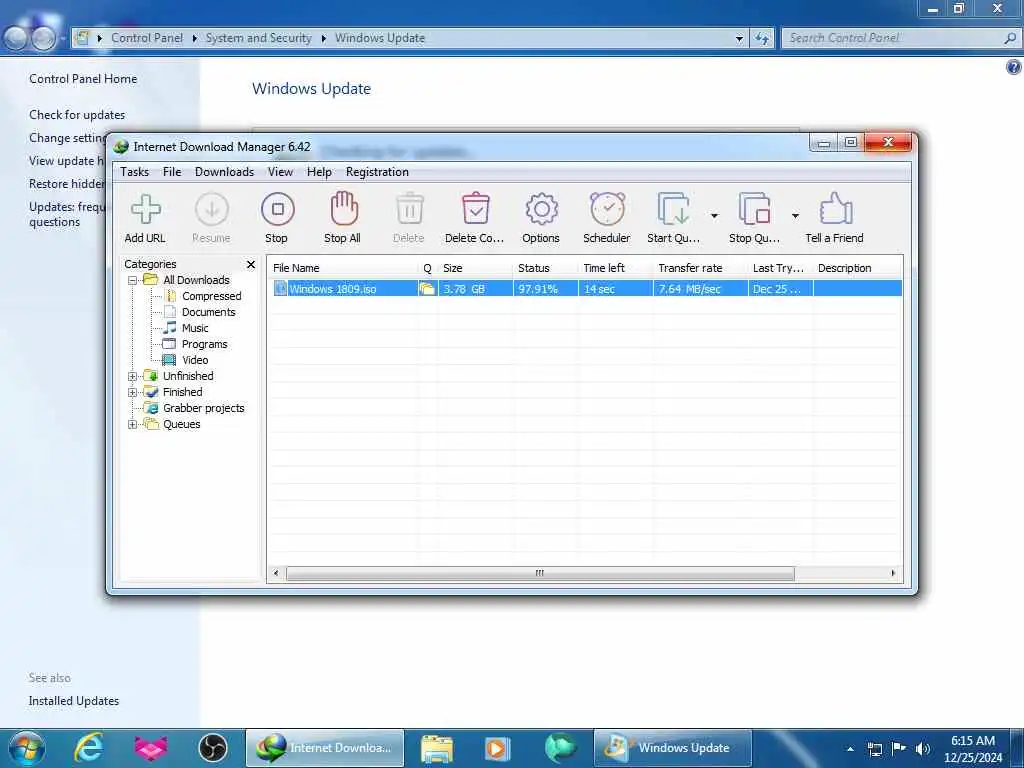Click the Tell a Friend thumbs-up icon
Viewport: 1024px width, 768px height.
(x=835, y=208)
